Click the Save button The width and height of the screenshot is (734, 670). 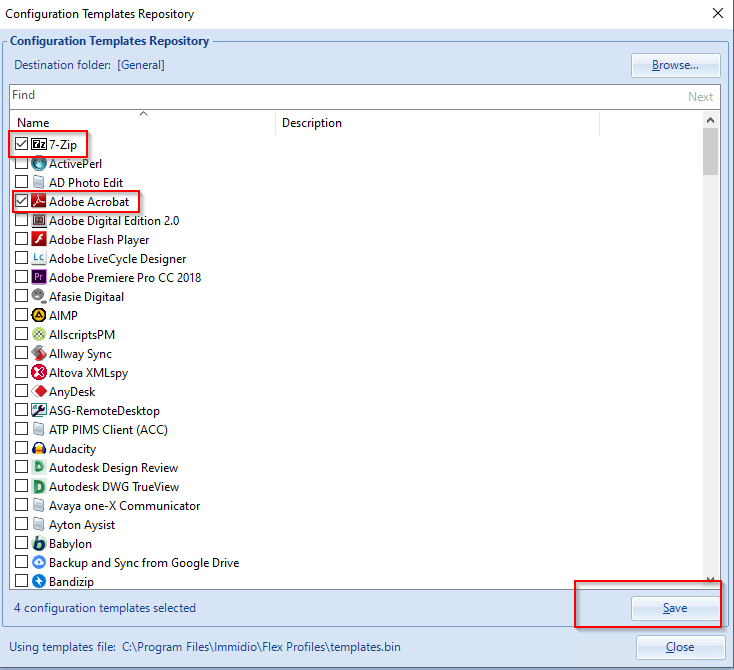(x=675, y=608)
